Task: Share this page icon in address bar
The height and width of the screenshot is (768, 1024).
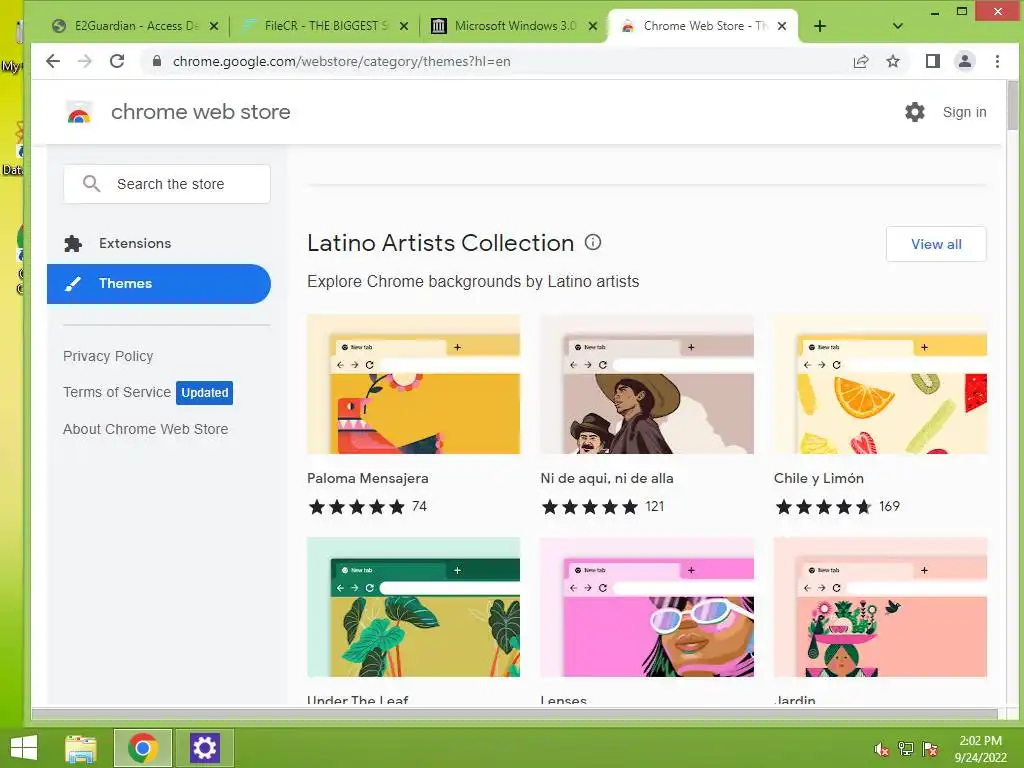Action: (x=861, y=61)
